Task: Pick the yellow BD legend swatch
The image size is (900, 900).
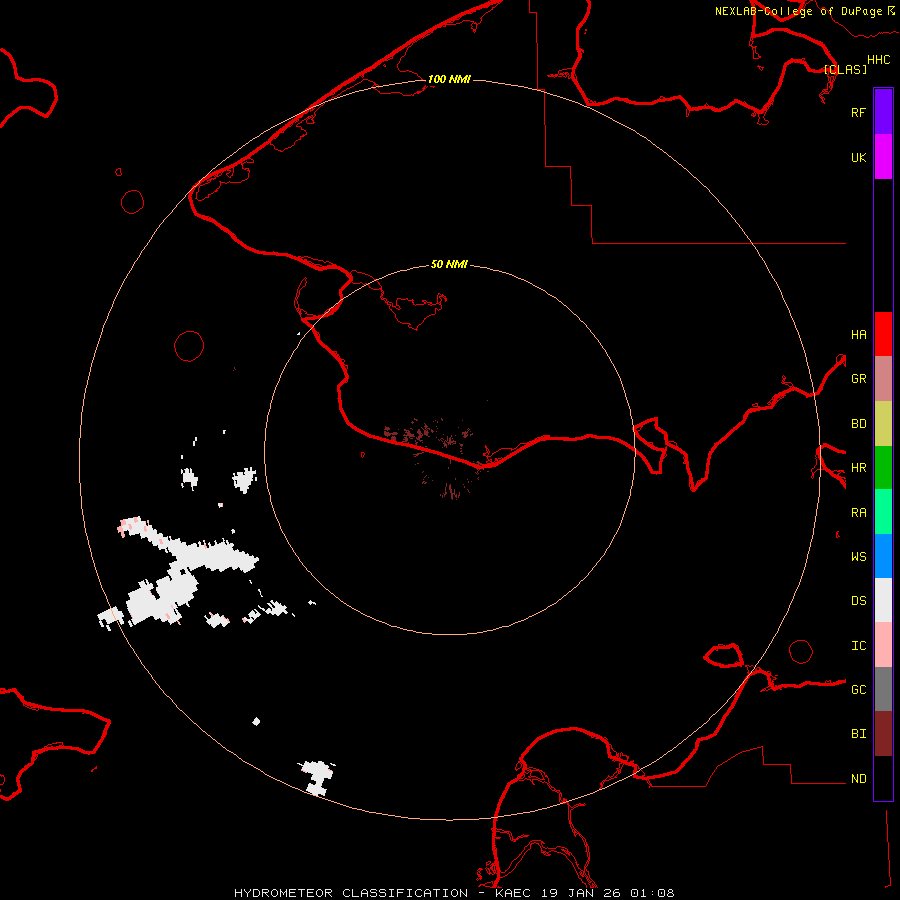Action: pyautogui.click(x=883, y=424)
